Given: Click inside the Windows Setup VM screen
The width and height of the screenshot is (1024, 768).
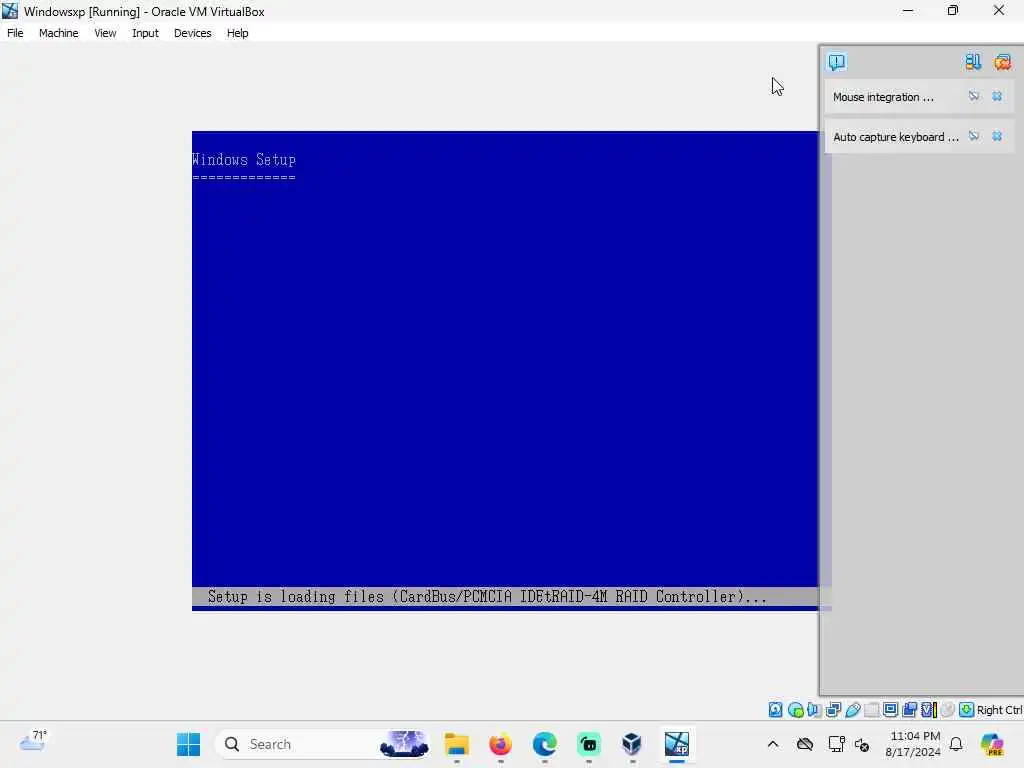Looking at the screenshot, I should 505,370.
